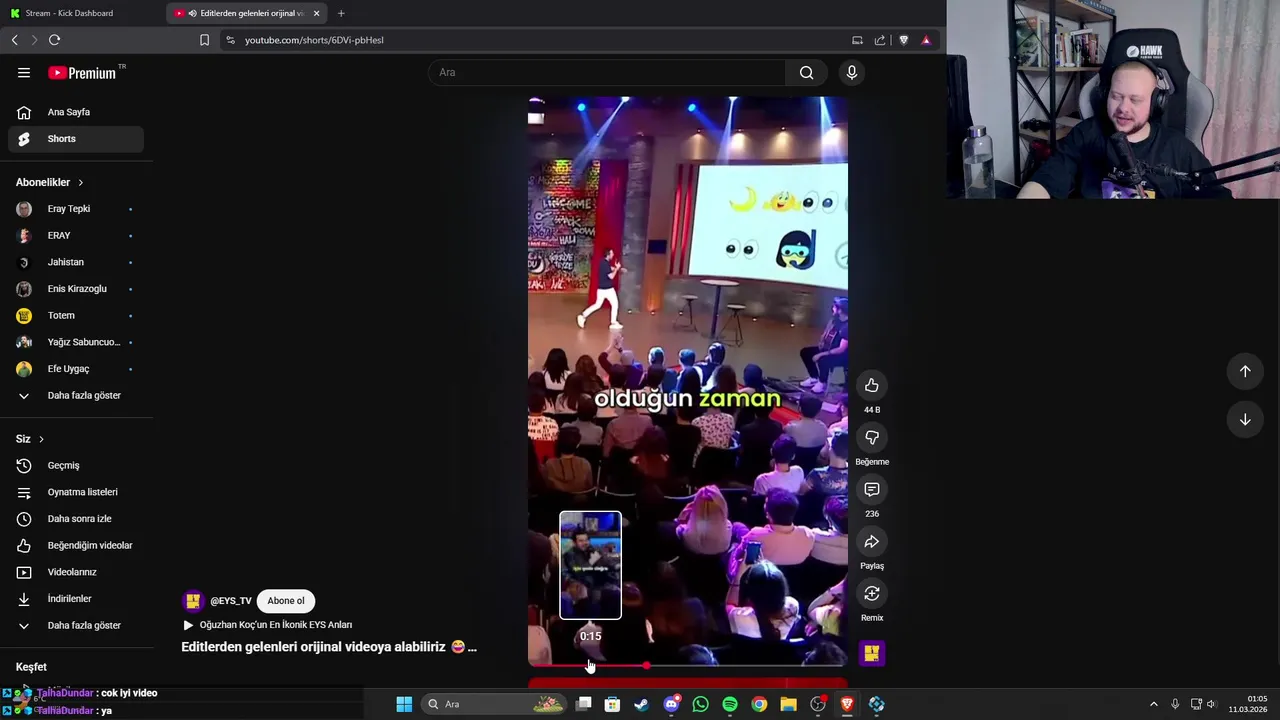Screen dimensions: 1280x720
Task: Share the short via Paylaş
Action: [x=872, y=542]
